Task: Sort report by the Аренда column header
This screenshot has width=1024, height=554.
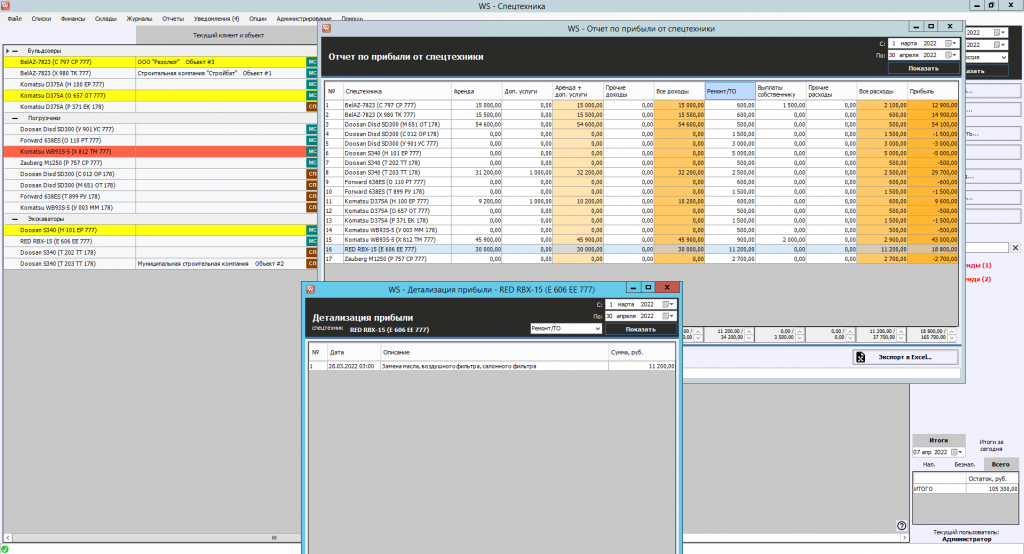Action: point(477,91)
